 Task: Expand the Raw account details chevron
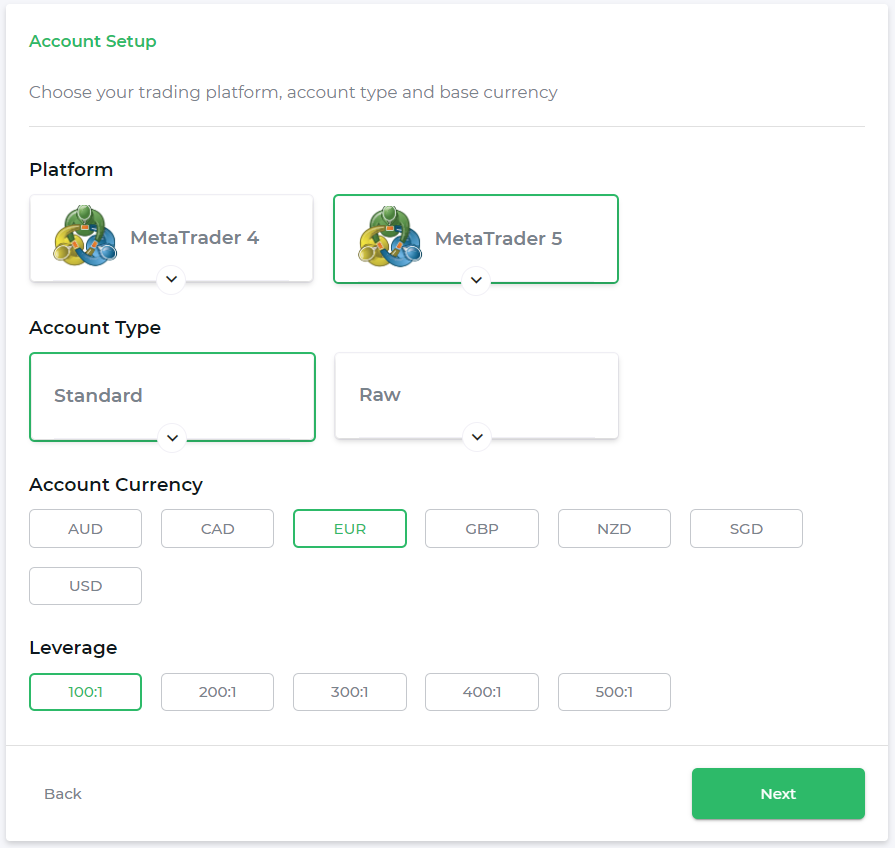(x=477, y=437)
